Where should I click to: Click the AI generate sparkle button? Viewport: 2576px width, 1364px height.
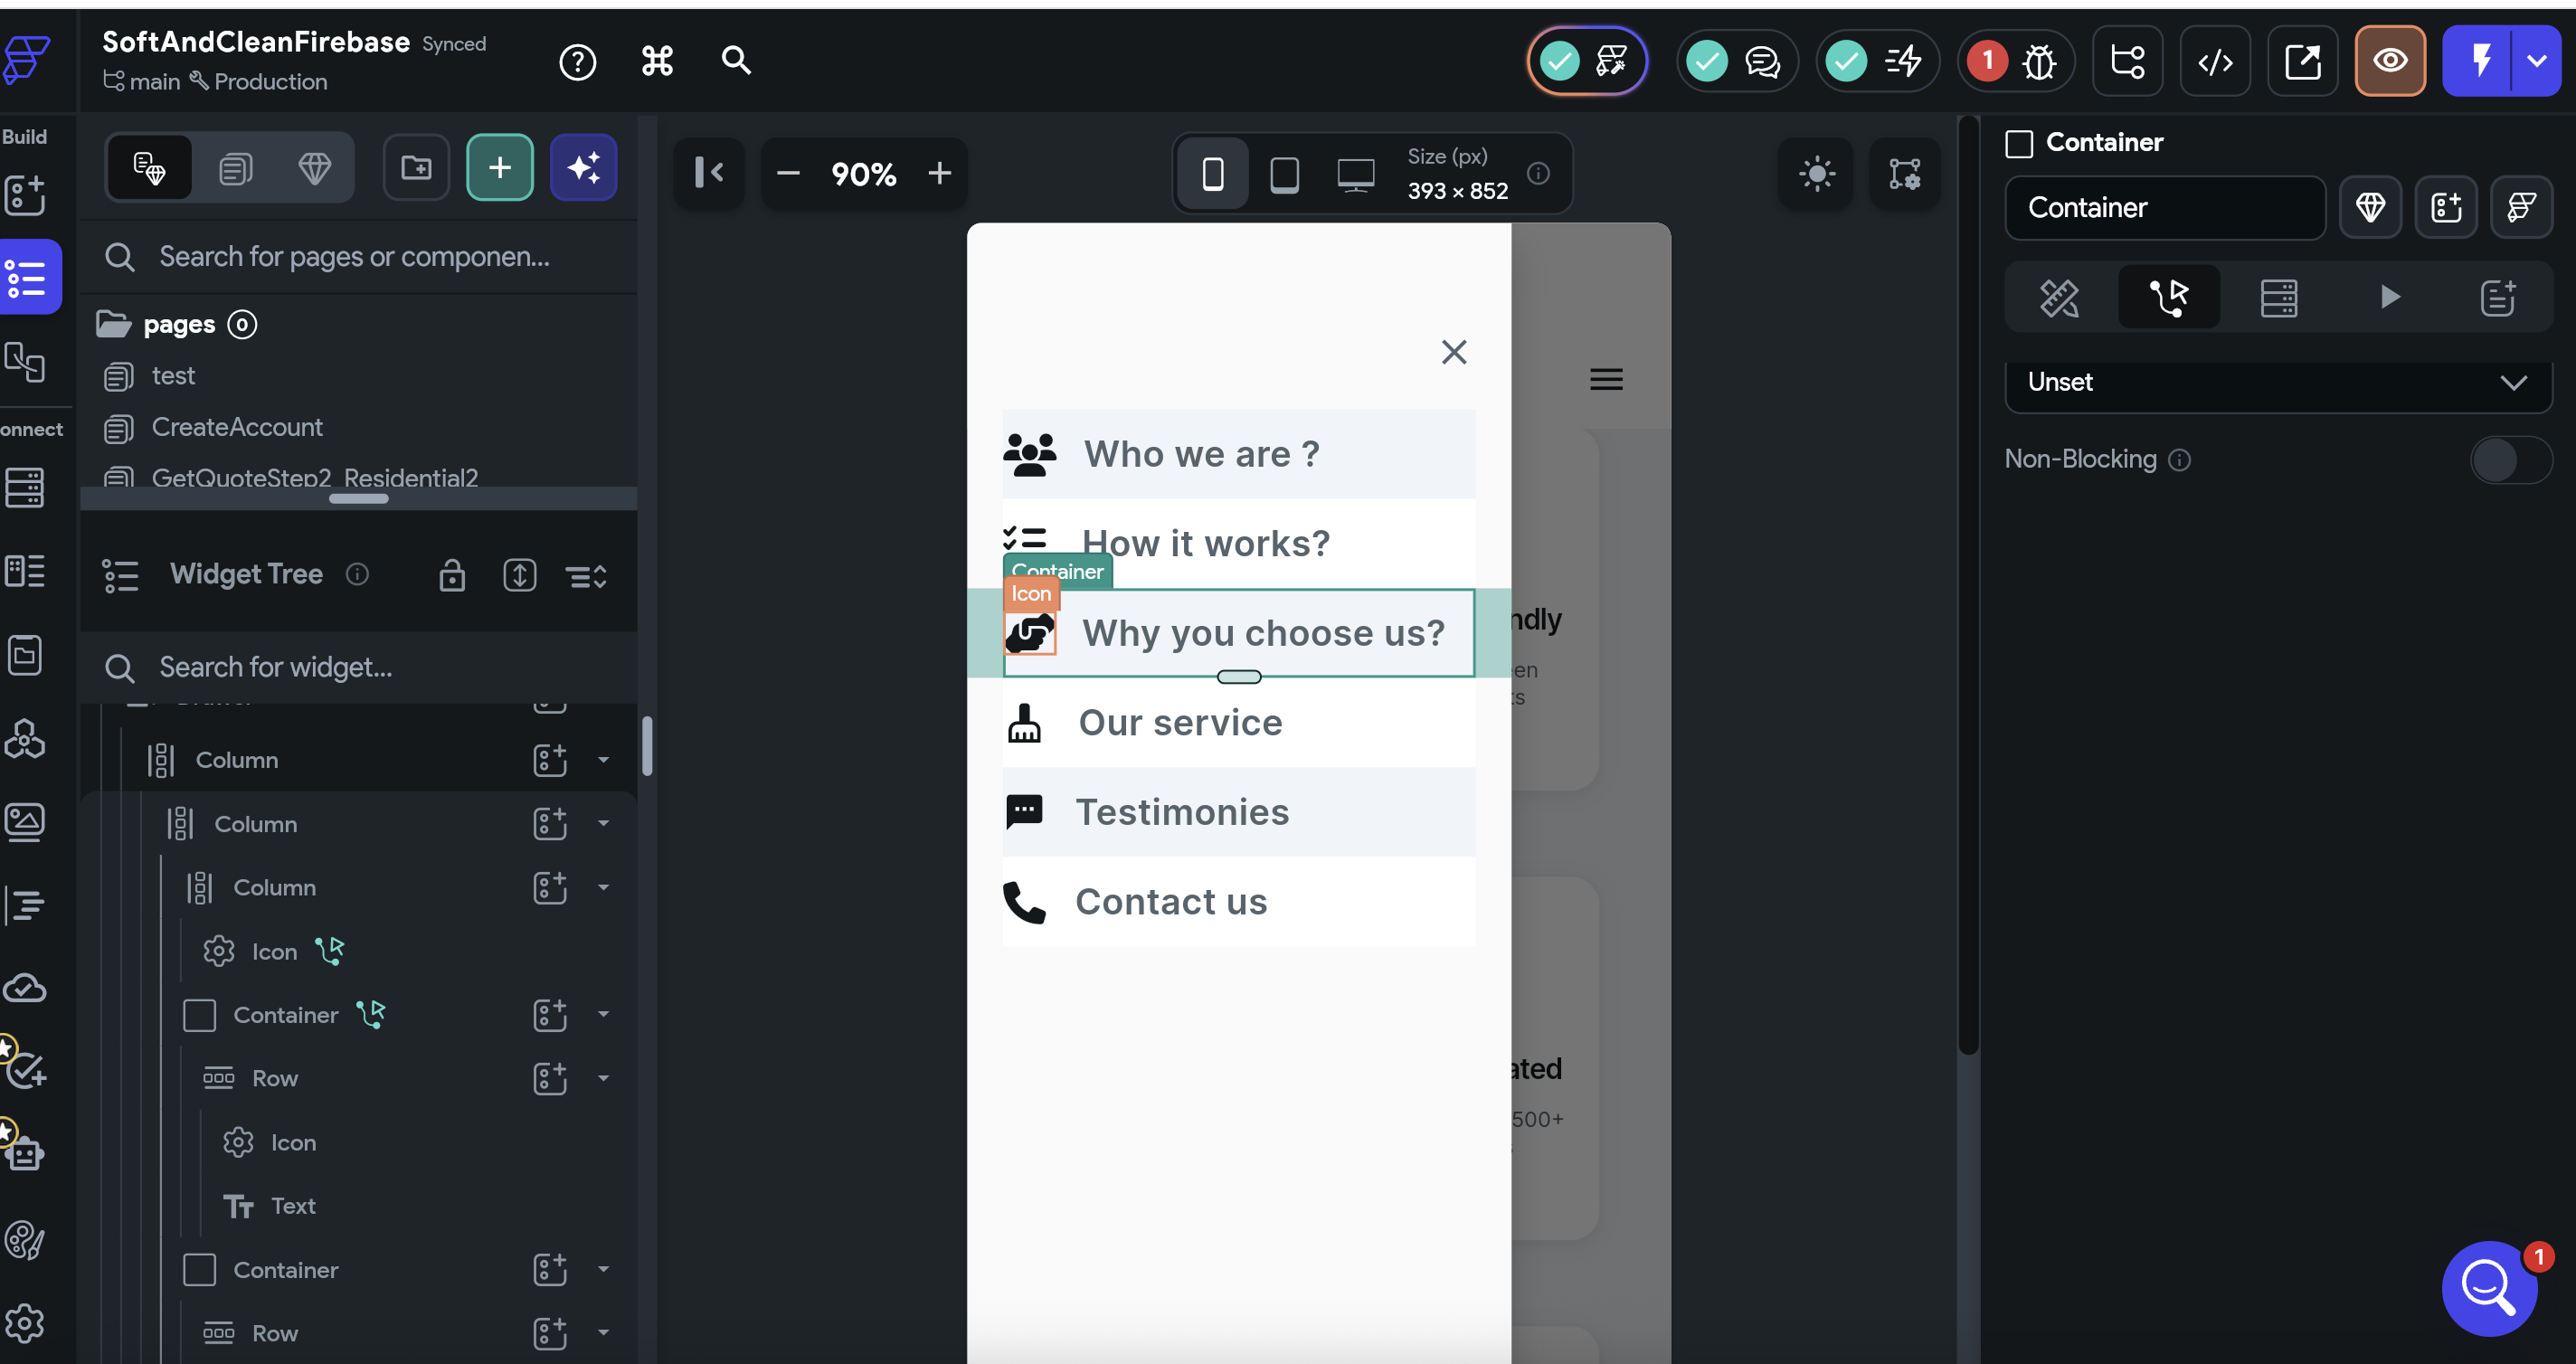(x=583, y=168)
